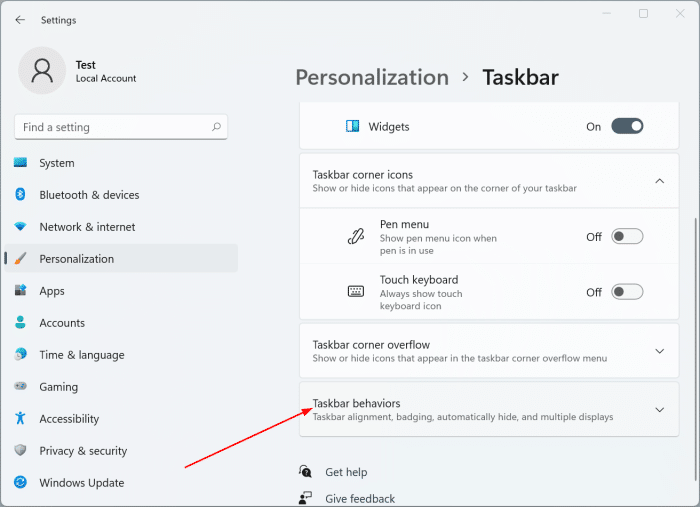Enable the Touch keyboard toggle

coord(627,292)
